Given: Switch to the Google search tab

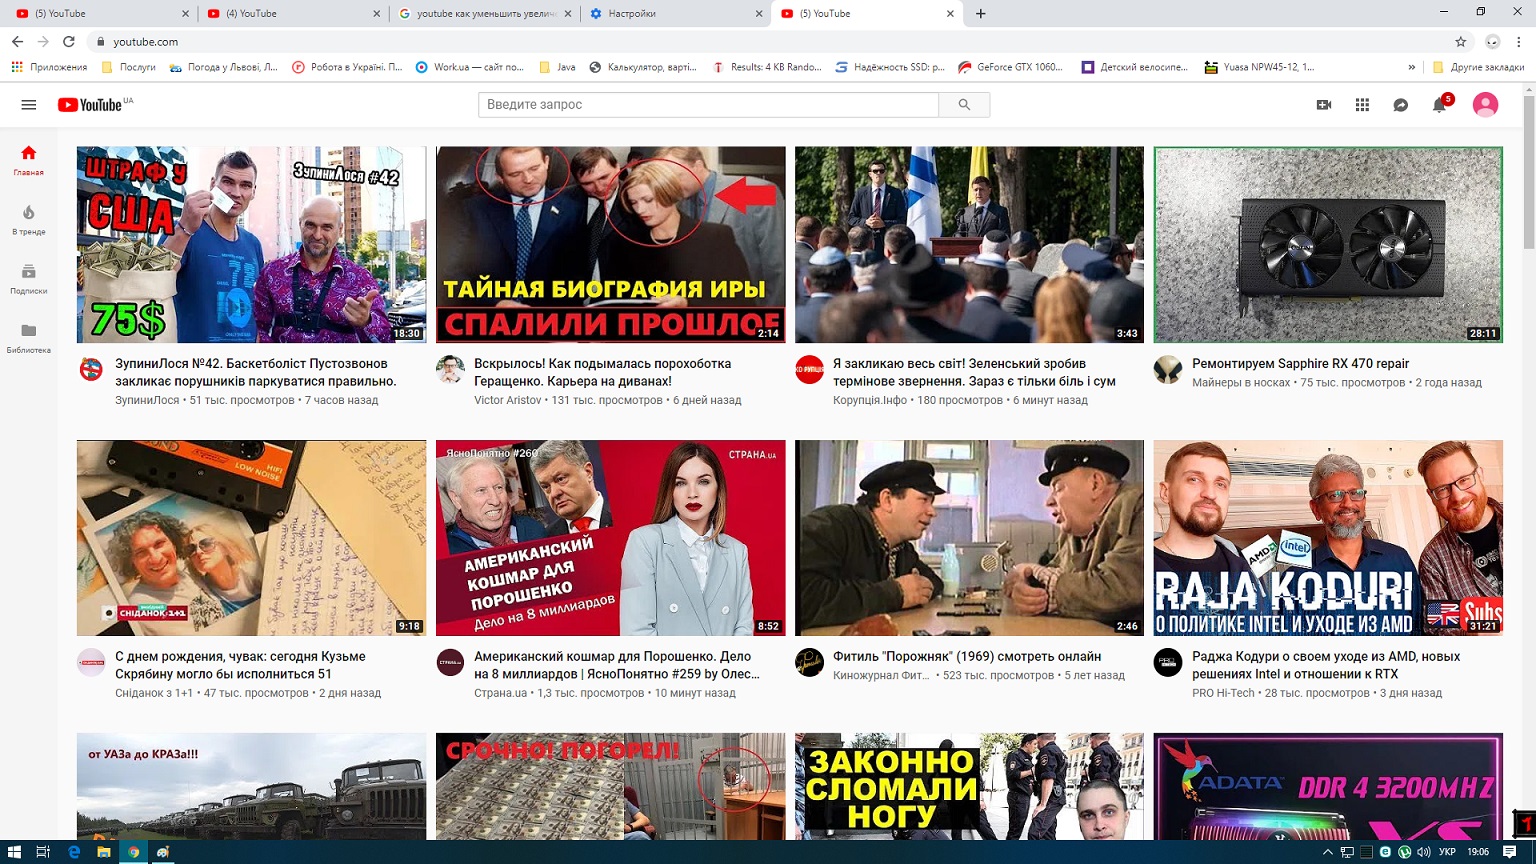Looking at the screenshot, I should point(483,14).
